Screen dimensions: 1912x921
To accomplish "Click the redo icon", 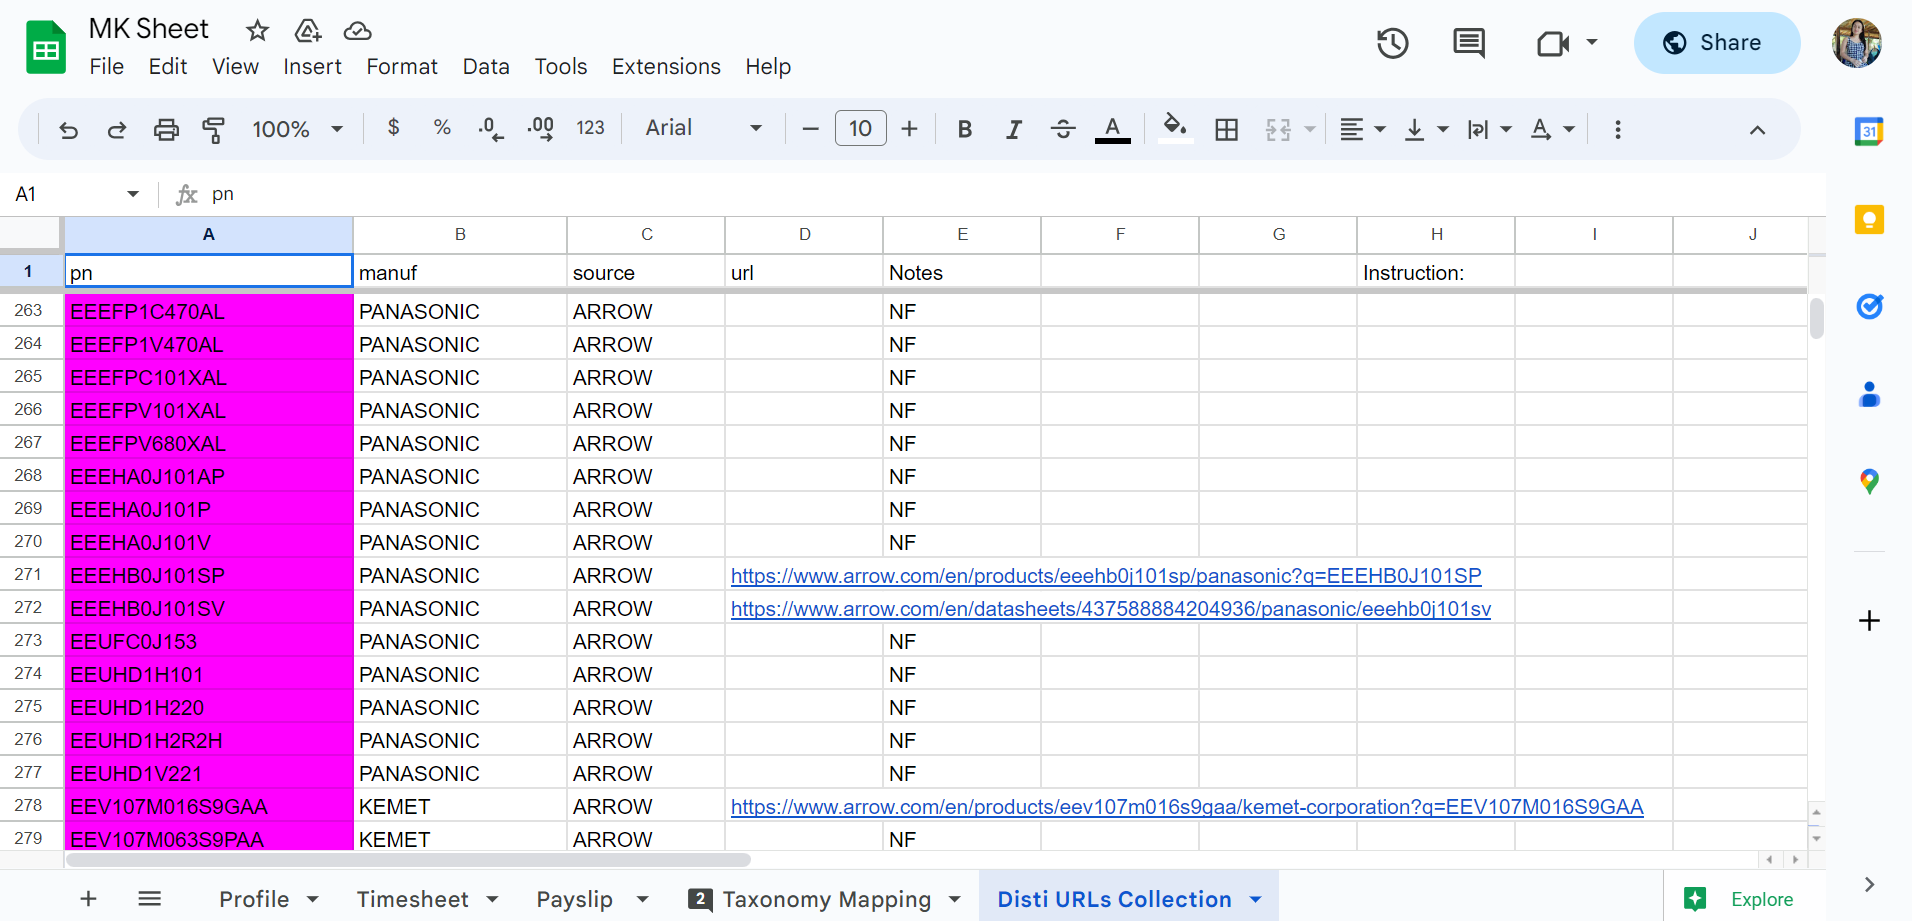I will 117,129.
